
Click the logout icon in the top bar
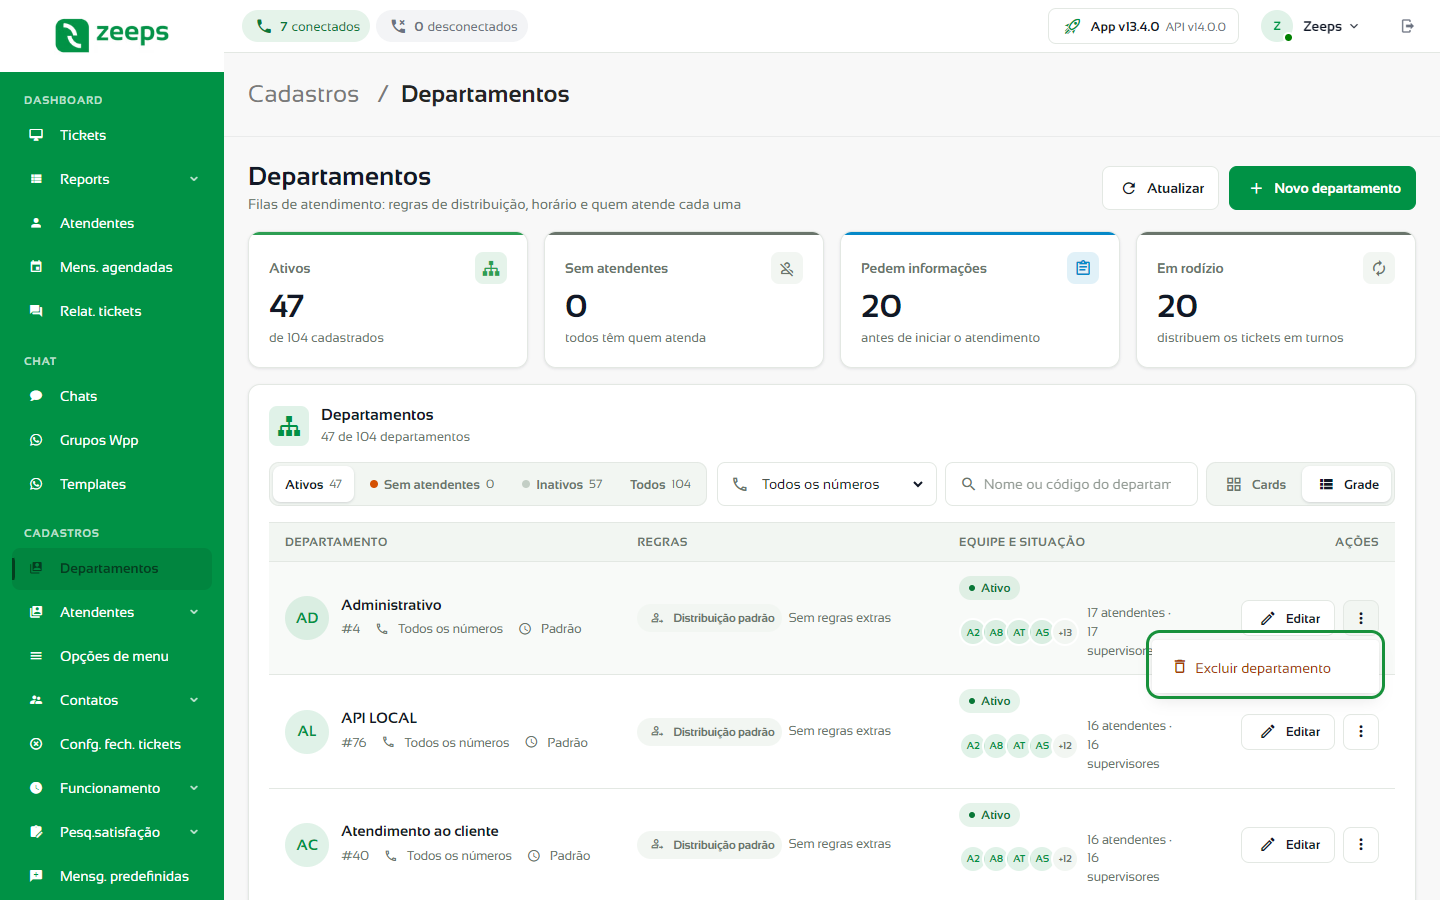tap(1407, 26)
